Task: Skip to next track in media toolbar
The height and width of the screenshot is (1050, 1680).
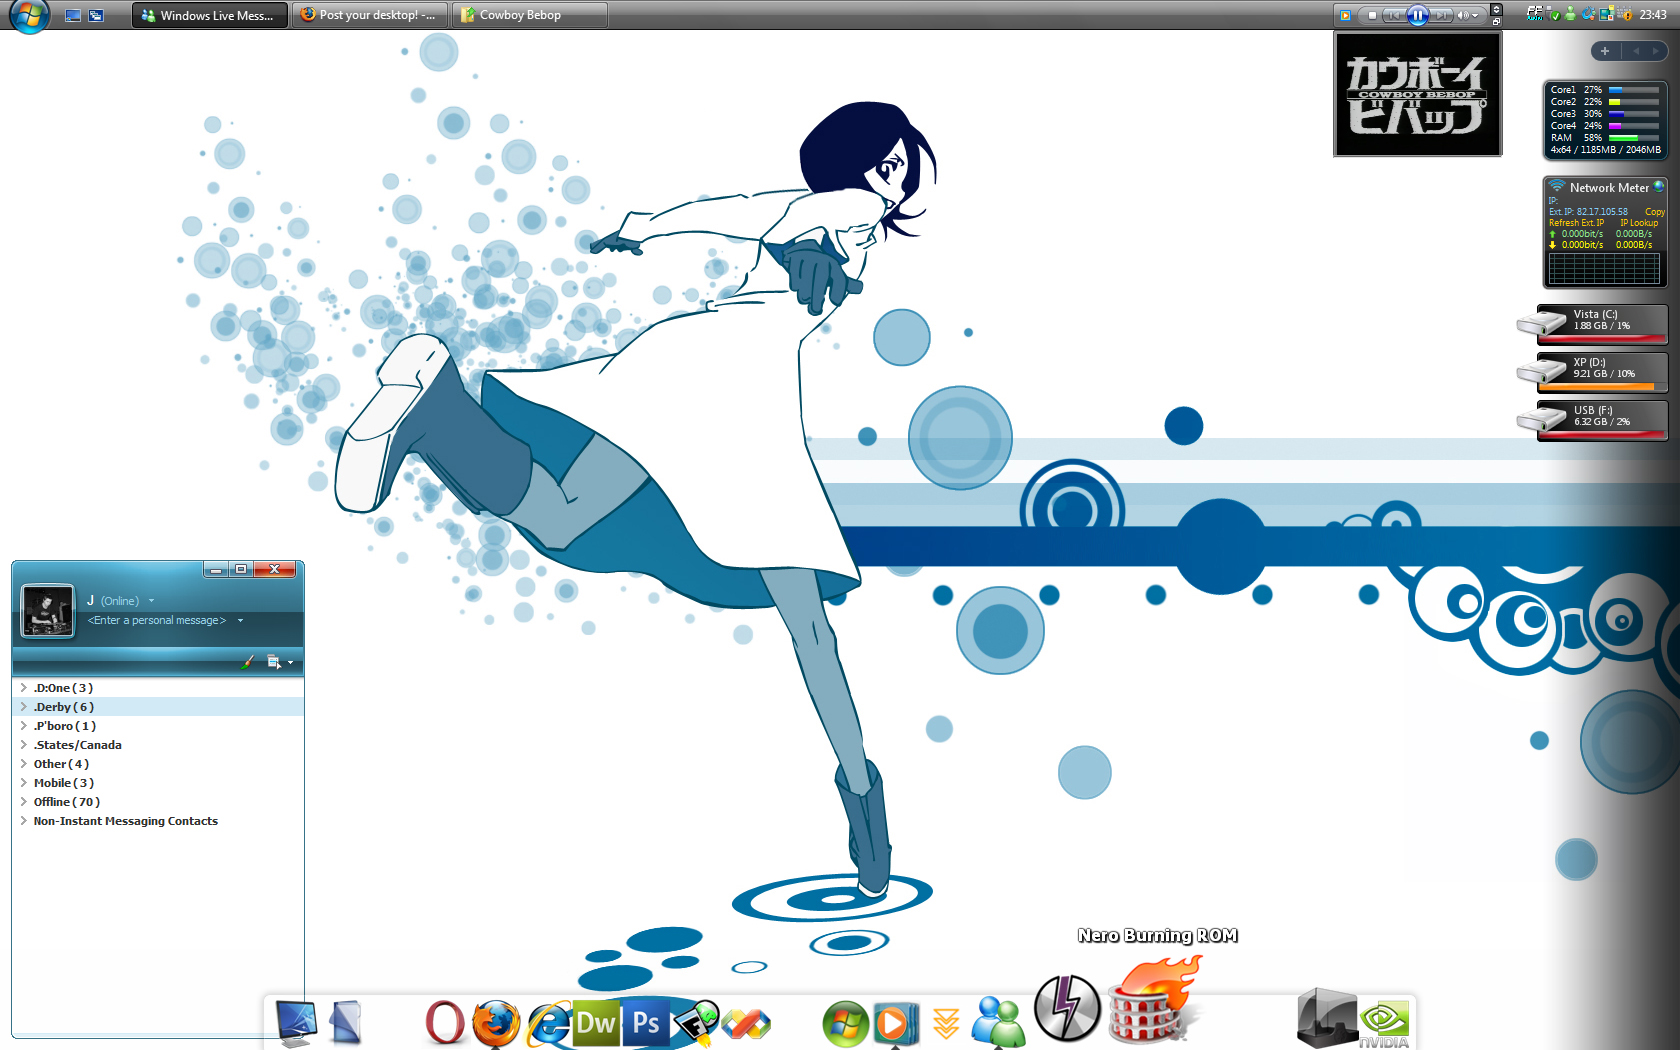Action: coord(1441,15)
